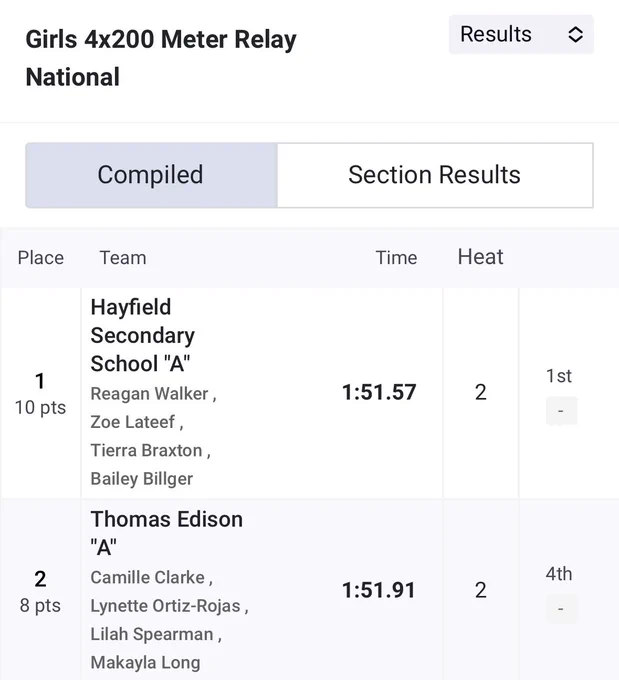Open athlete Camille Clarke's profile
This screenshot has height=680, width=619.
[x=147, y=578]
